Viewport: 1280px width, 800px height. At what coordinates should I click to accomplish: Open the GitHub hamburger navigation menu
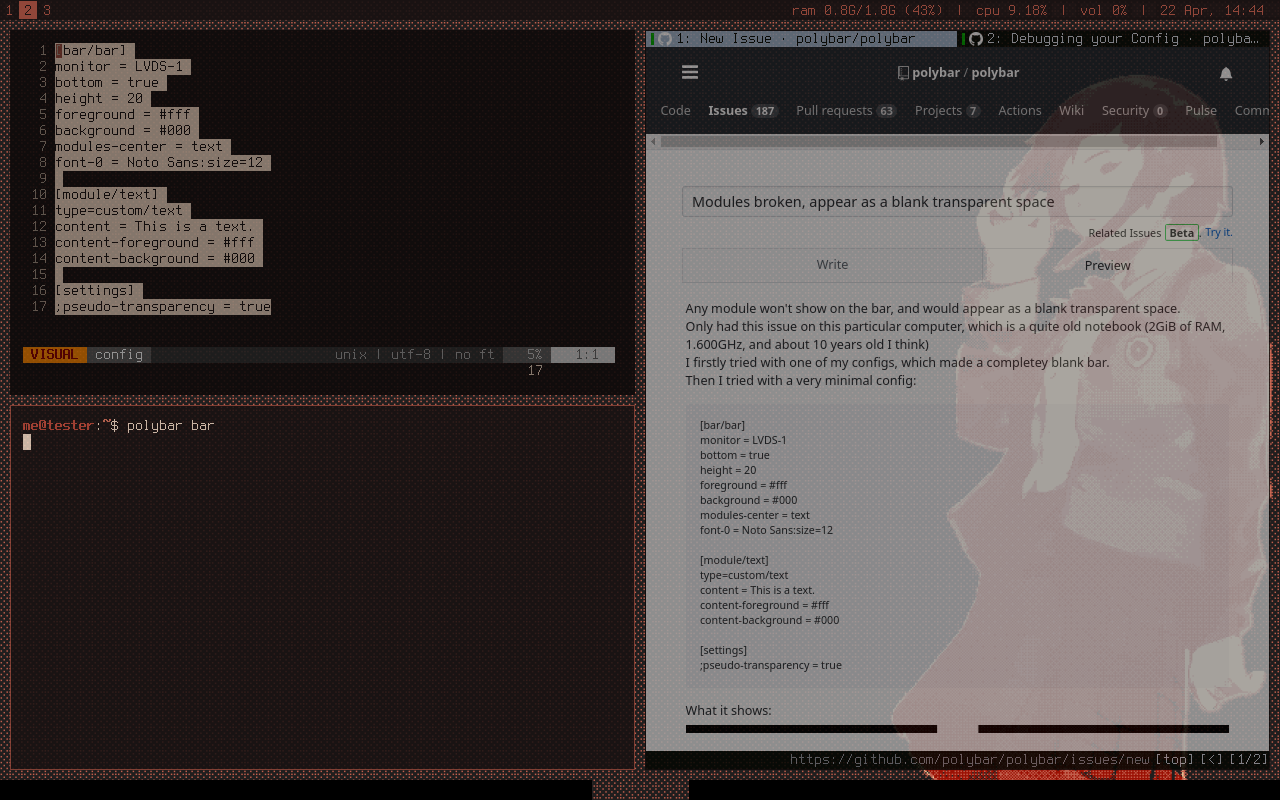[x=690, y=72]
